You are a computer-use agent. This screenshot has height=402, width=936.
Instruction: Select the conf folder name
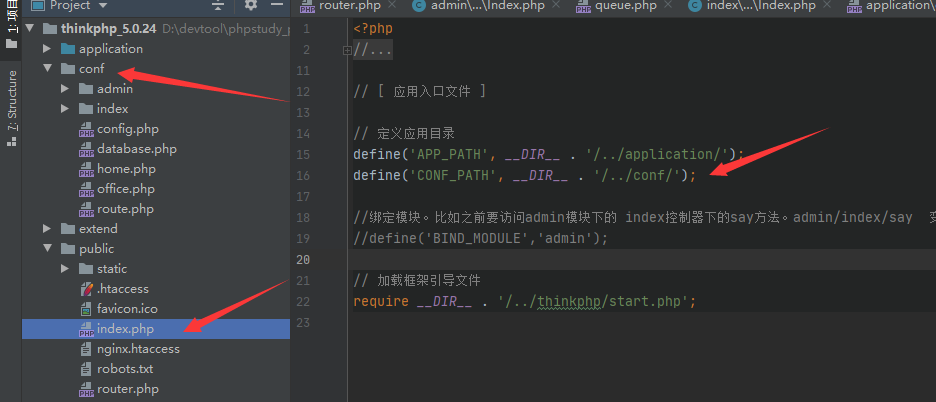point(91,69)
